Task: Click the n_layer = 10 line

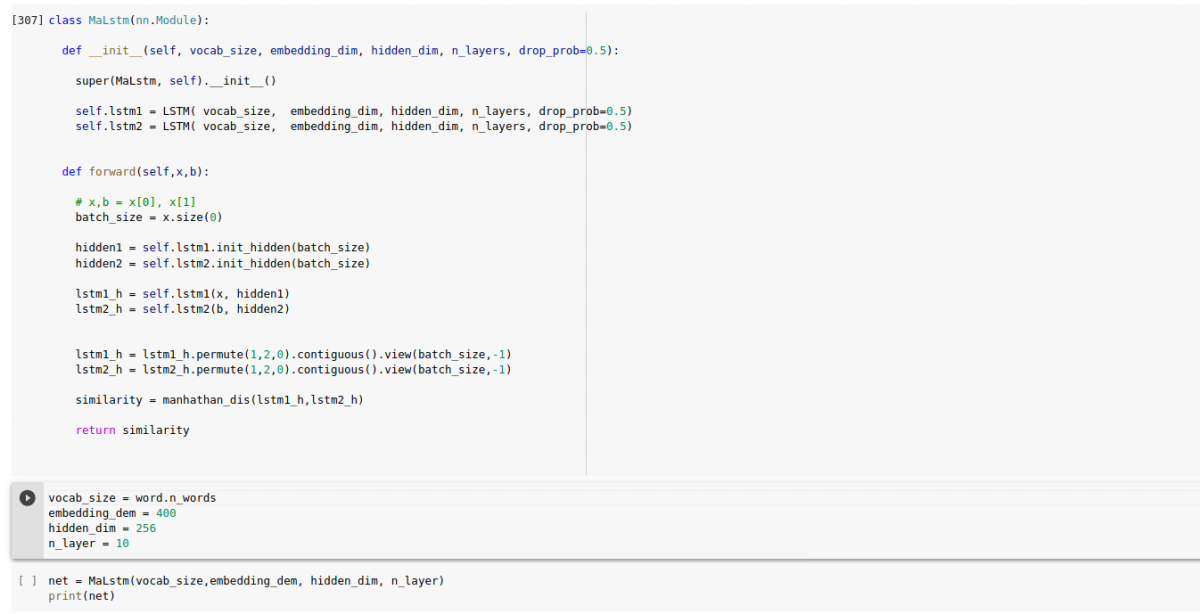Action: [89, 544]
